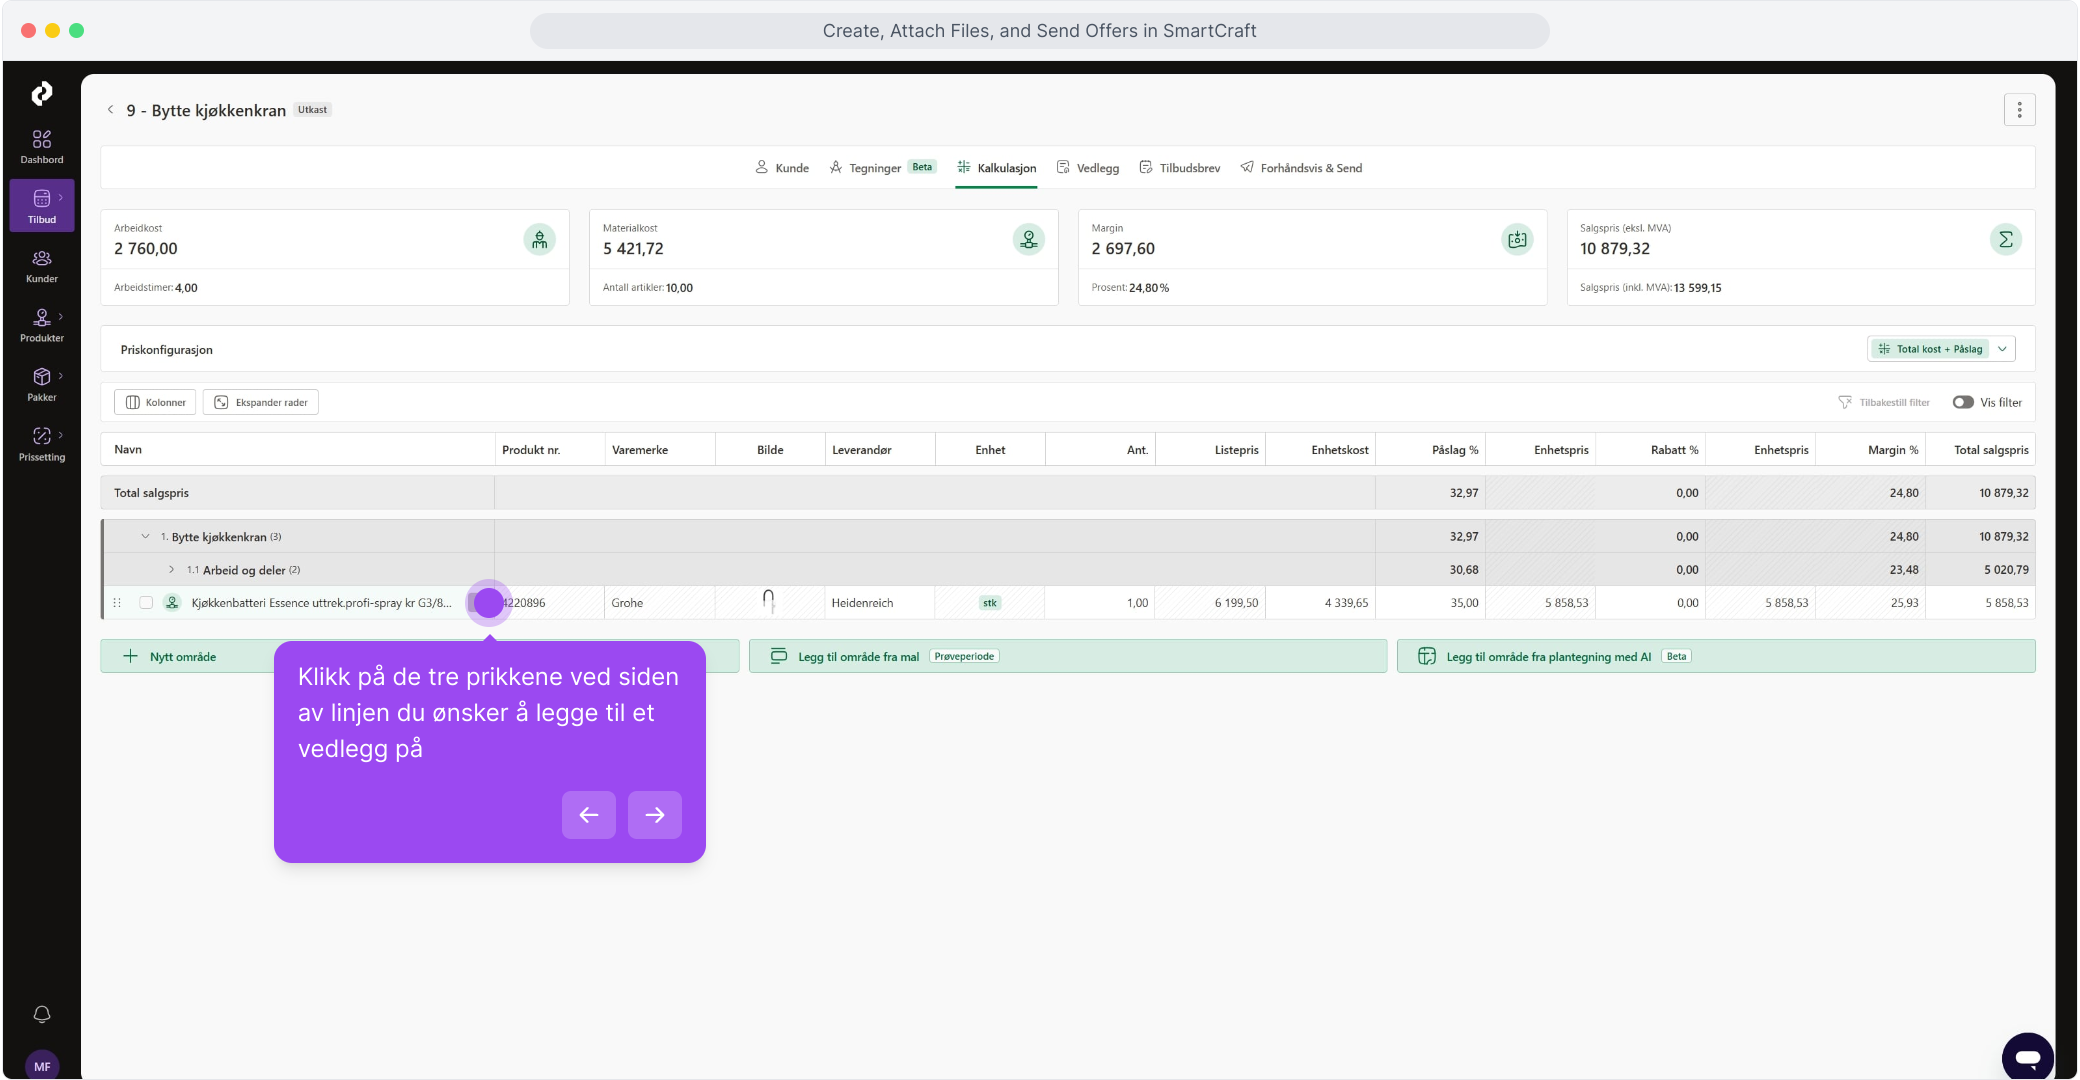Open the Tilbud sidebar section
This screenshot has height=1080, width=2080.
coord(42,206)
